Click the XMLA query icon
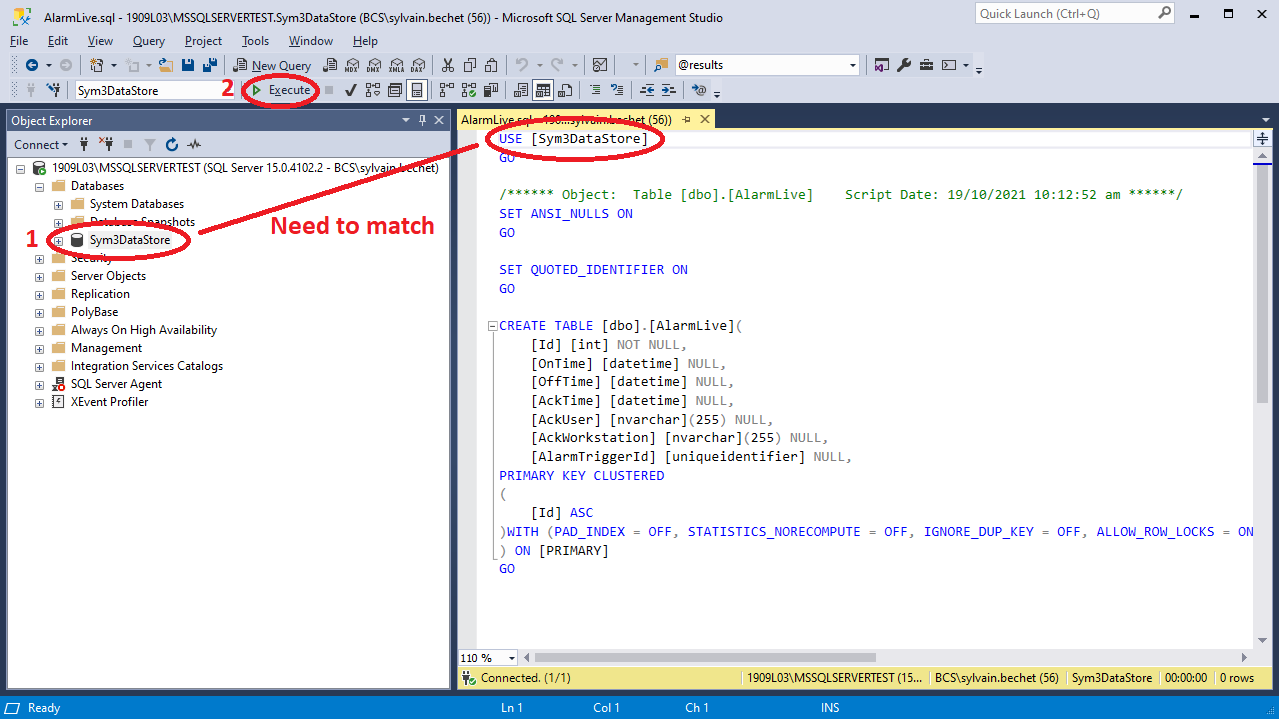The height and width of the screenshot is (719, 1279). [396, 65]
